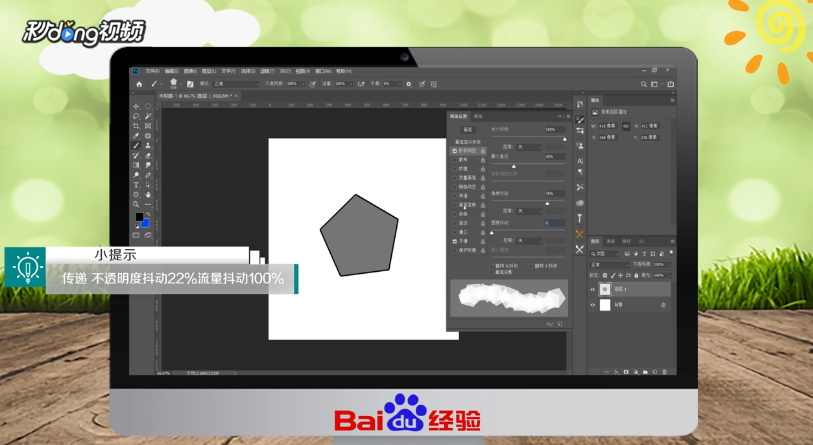Open the Layers panel blend mode dropdown
Screen dimensions: 813x445
[610, 265]
